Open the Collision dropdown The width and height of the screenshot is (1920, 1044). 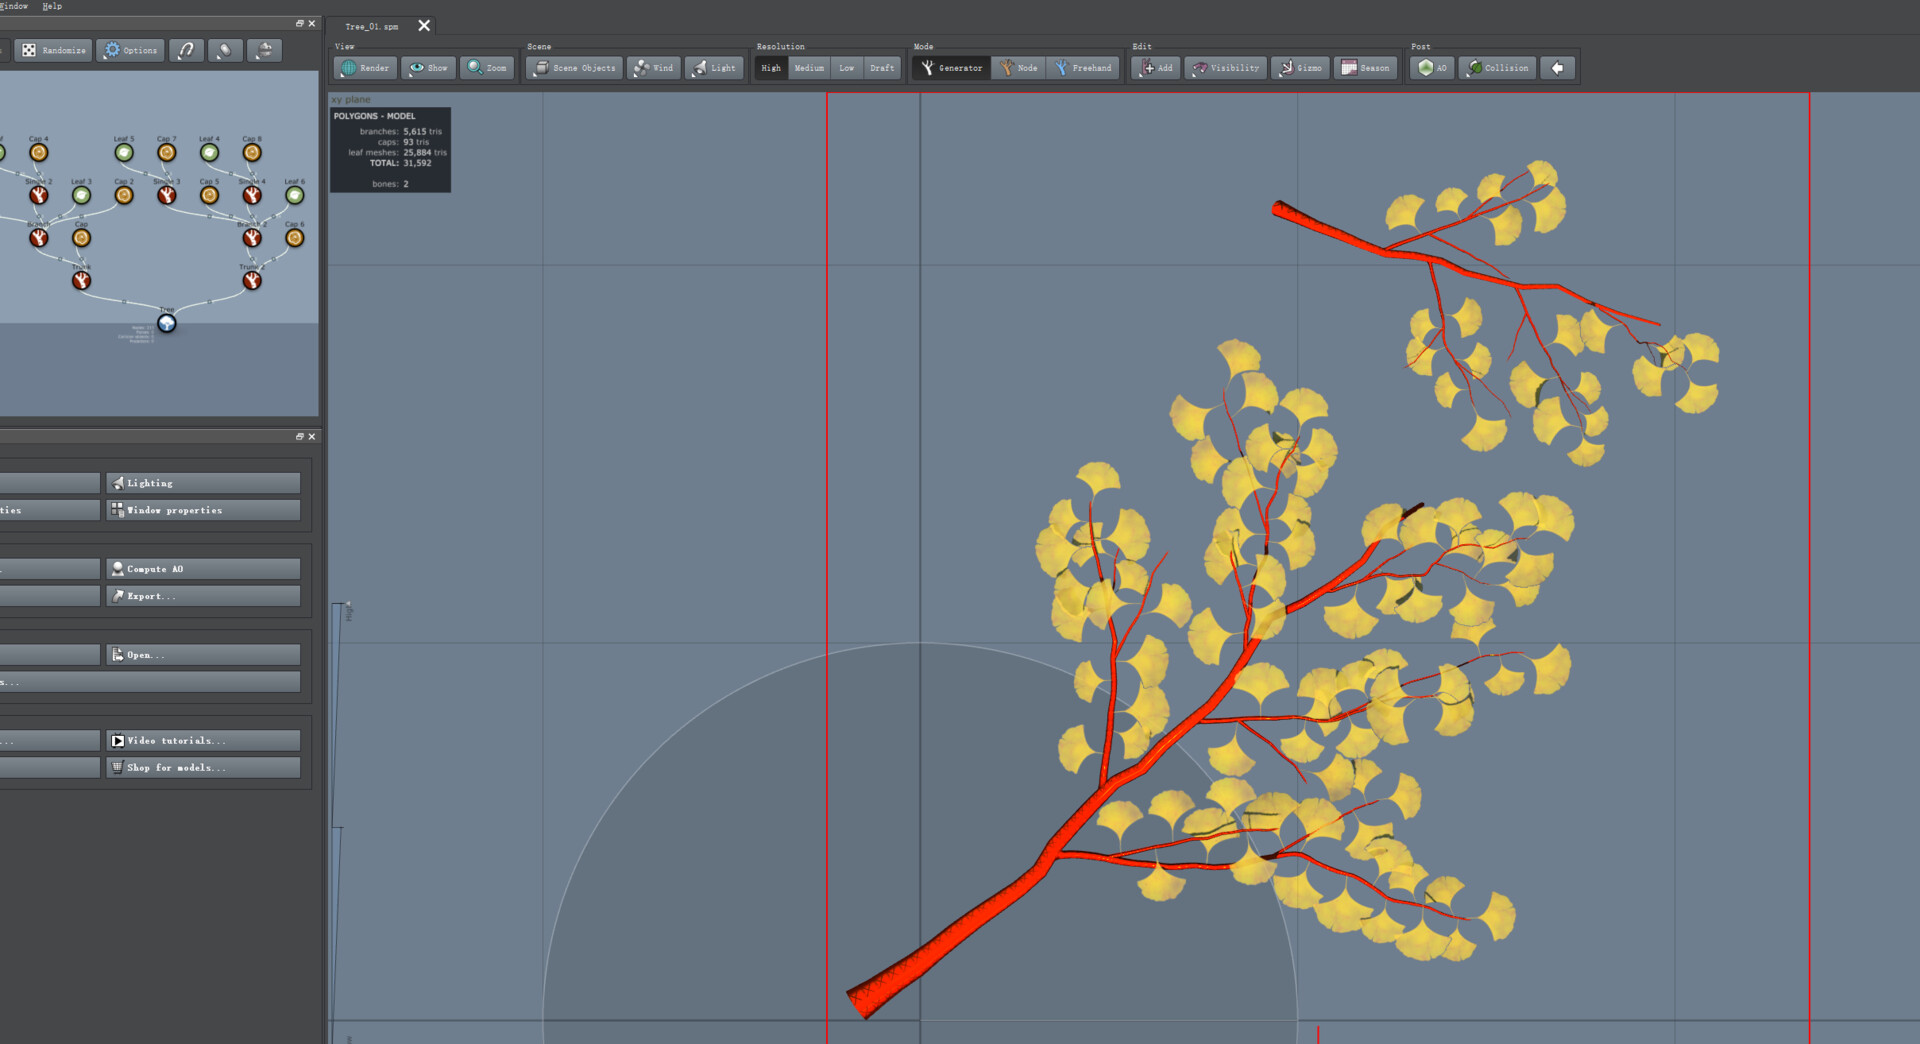[1497, 68]
